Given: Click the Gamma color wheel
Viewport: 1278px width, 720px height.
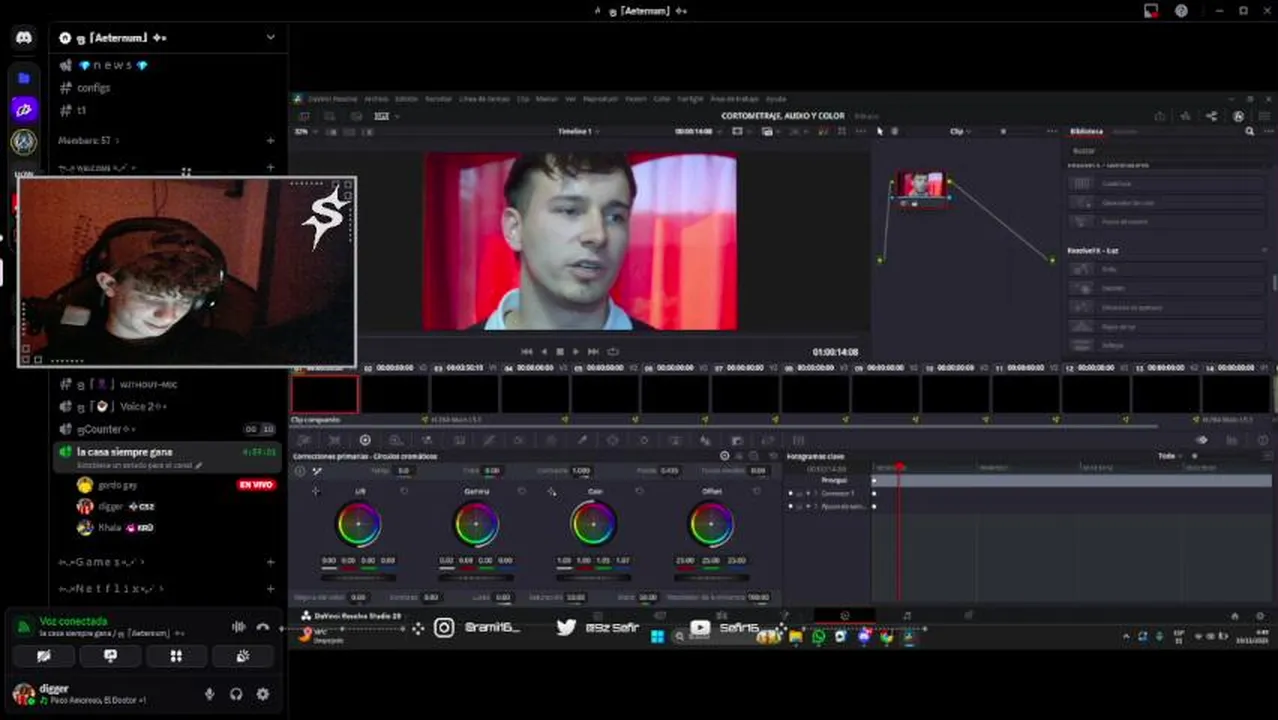Looking at the screenshot, I should pos(476,524).
